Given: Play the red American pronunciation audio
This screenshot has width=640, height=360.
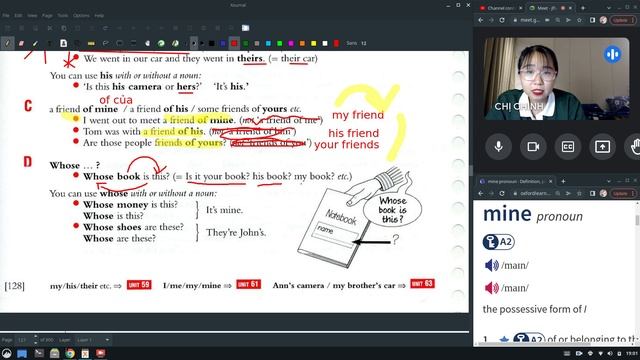Looking at the screenshot, I should pos(491,288).
